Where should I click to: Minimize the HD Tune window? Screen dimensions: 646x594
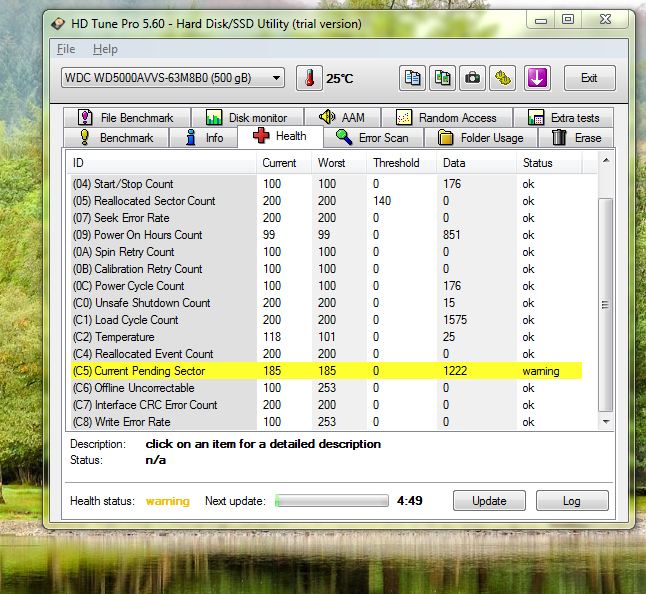click(x=541, y=19)
